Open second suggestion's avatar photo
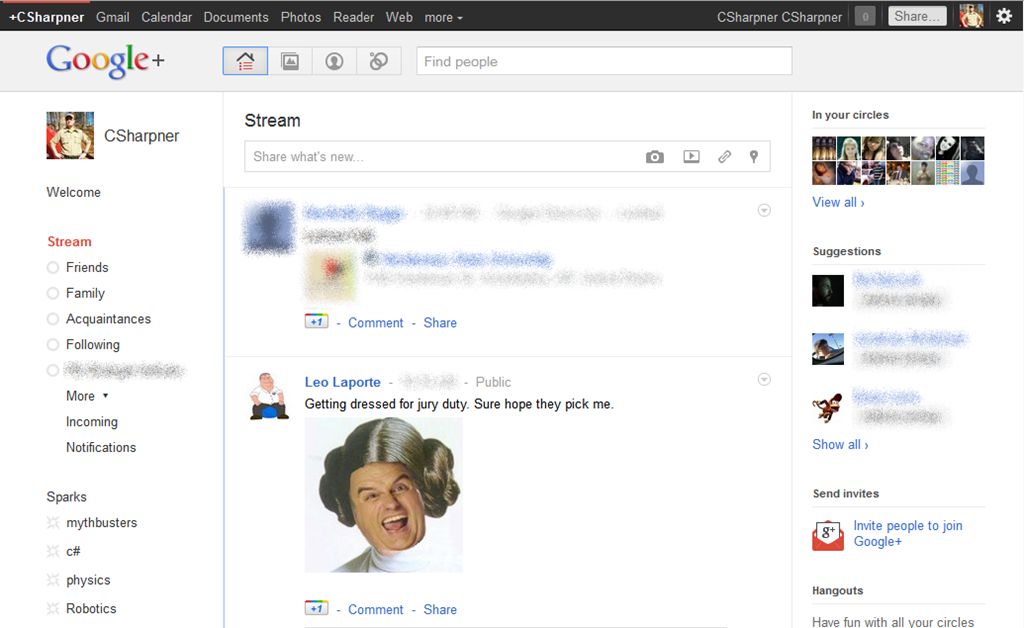 [x=828, y=349]
